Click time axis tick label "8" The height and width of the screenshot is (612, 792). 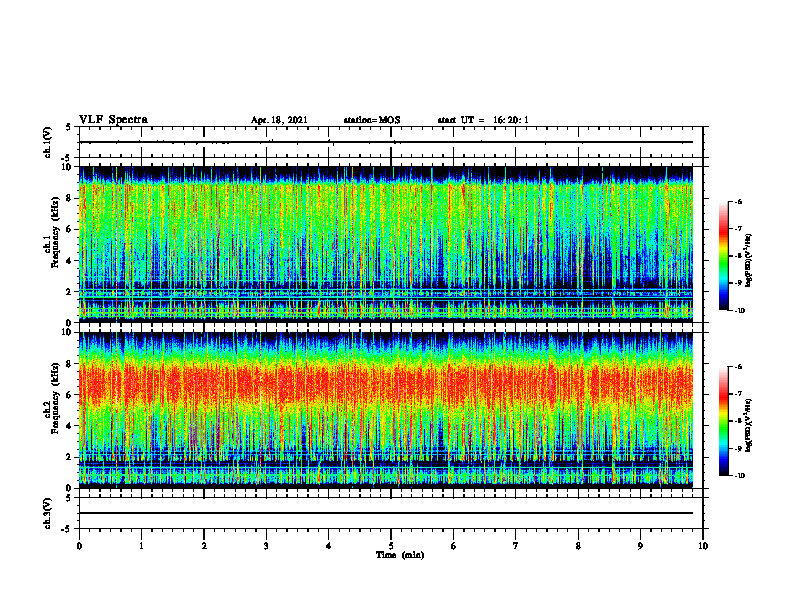[x=578, y=546]
